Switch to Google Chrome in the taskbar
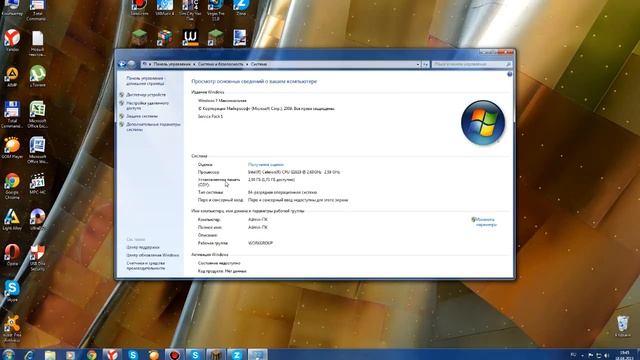The height and width of the screenshot is (360, 640). point(92,355)
